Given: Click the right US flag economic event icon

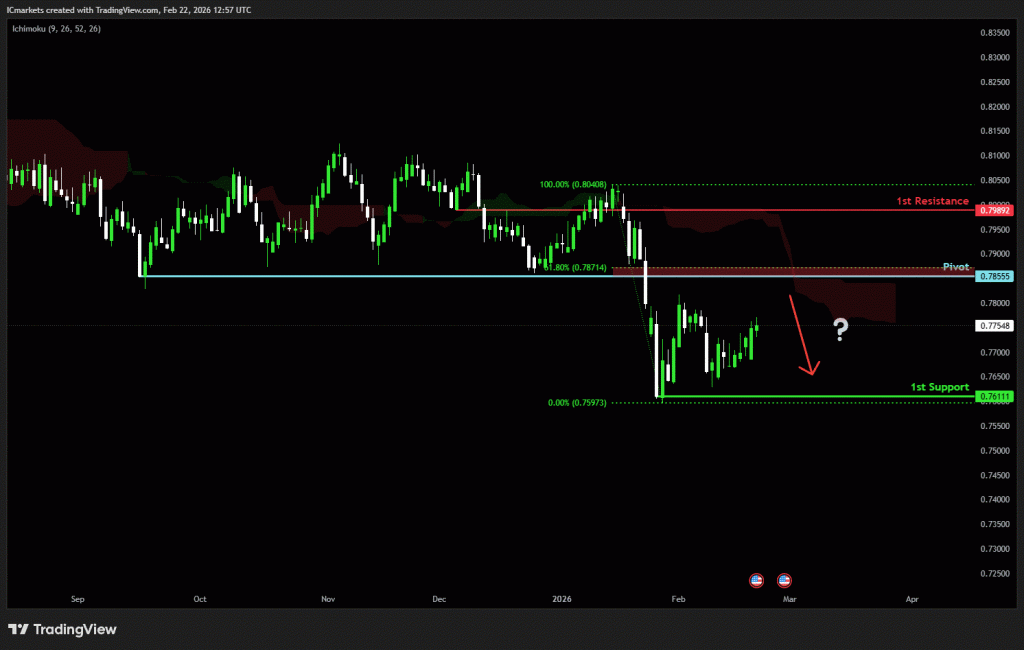Looking at the screenshot, I should point(785,579).
